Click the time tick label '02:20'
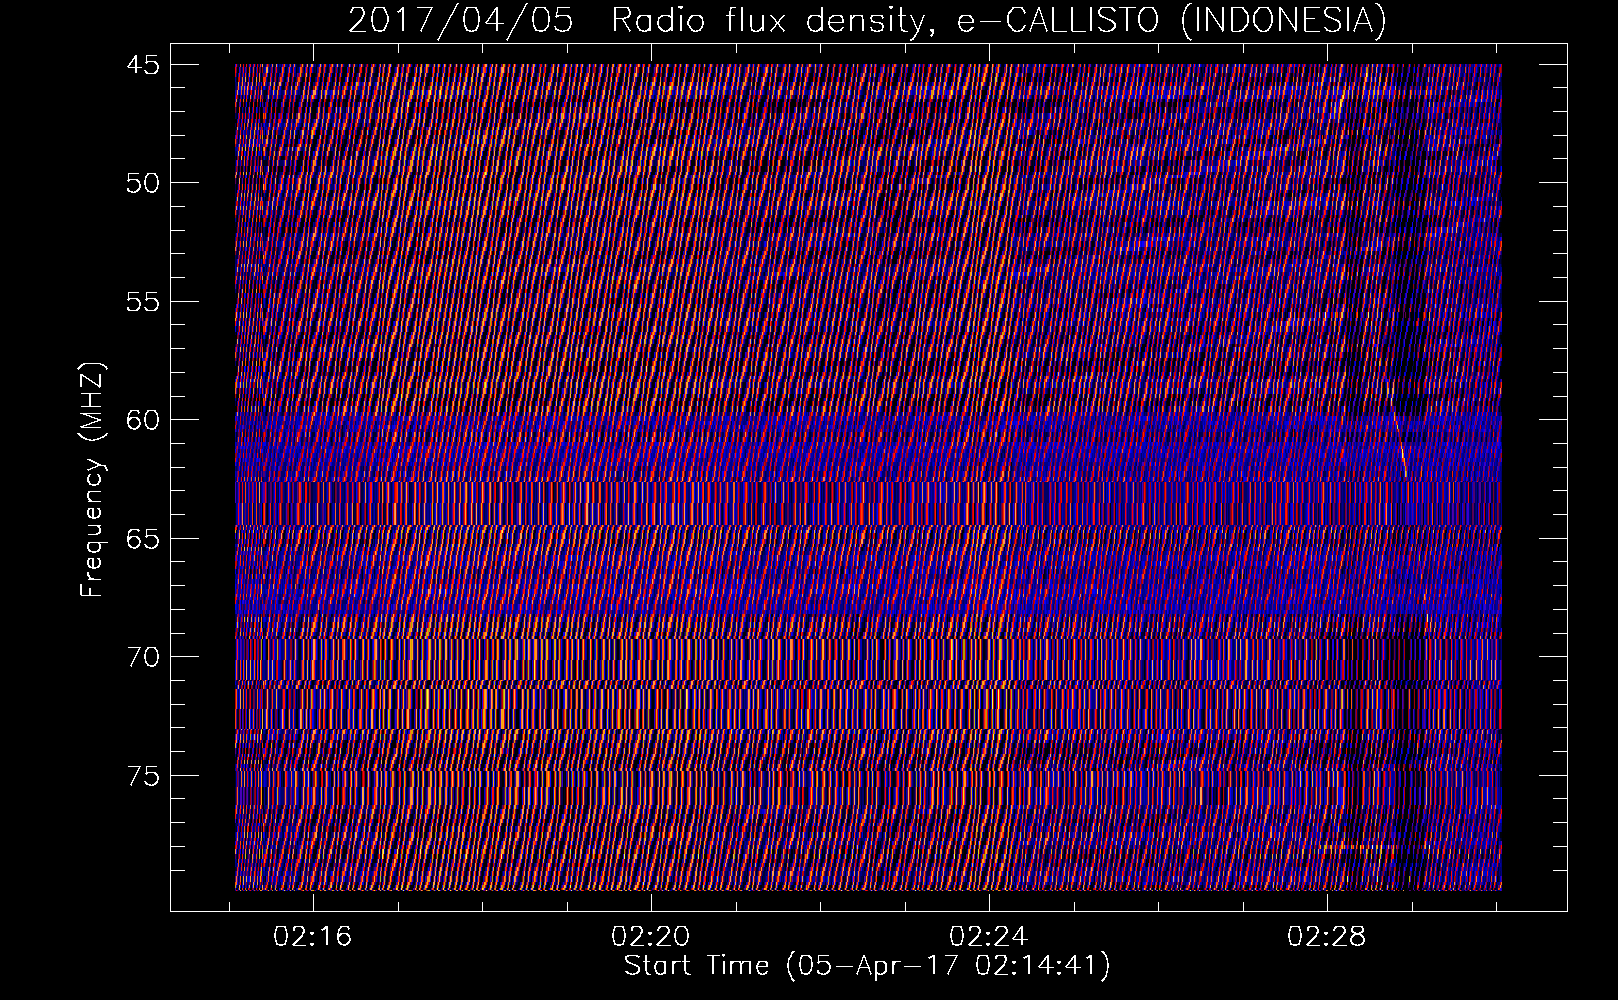Screen dimensions: 1618x1000 [x=652, y=937]
